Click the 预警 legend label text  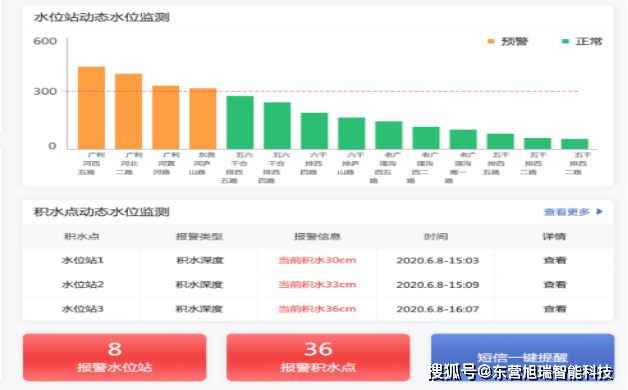pos(515,41)
